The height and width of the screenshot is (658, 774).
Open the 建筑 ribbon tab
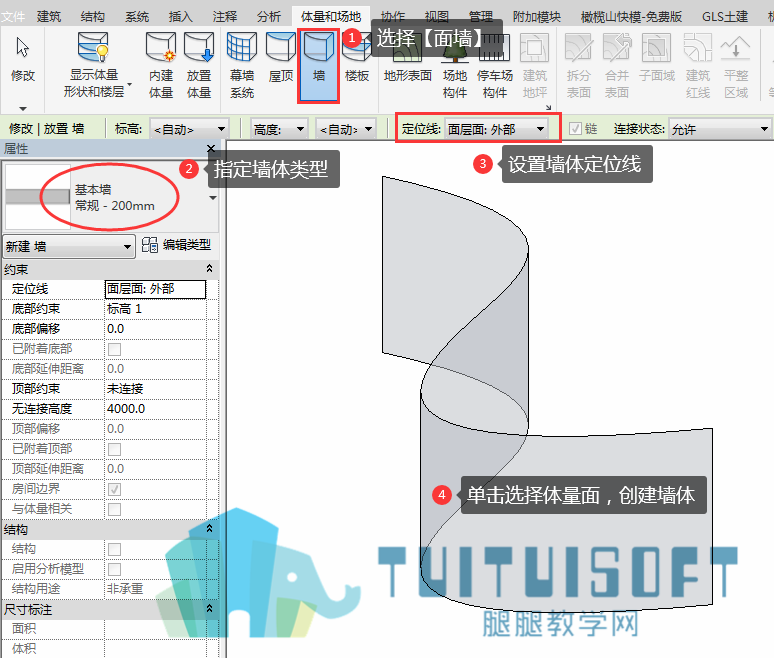click(x=49, y=16)
